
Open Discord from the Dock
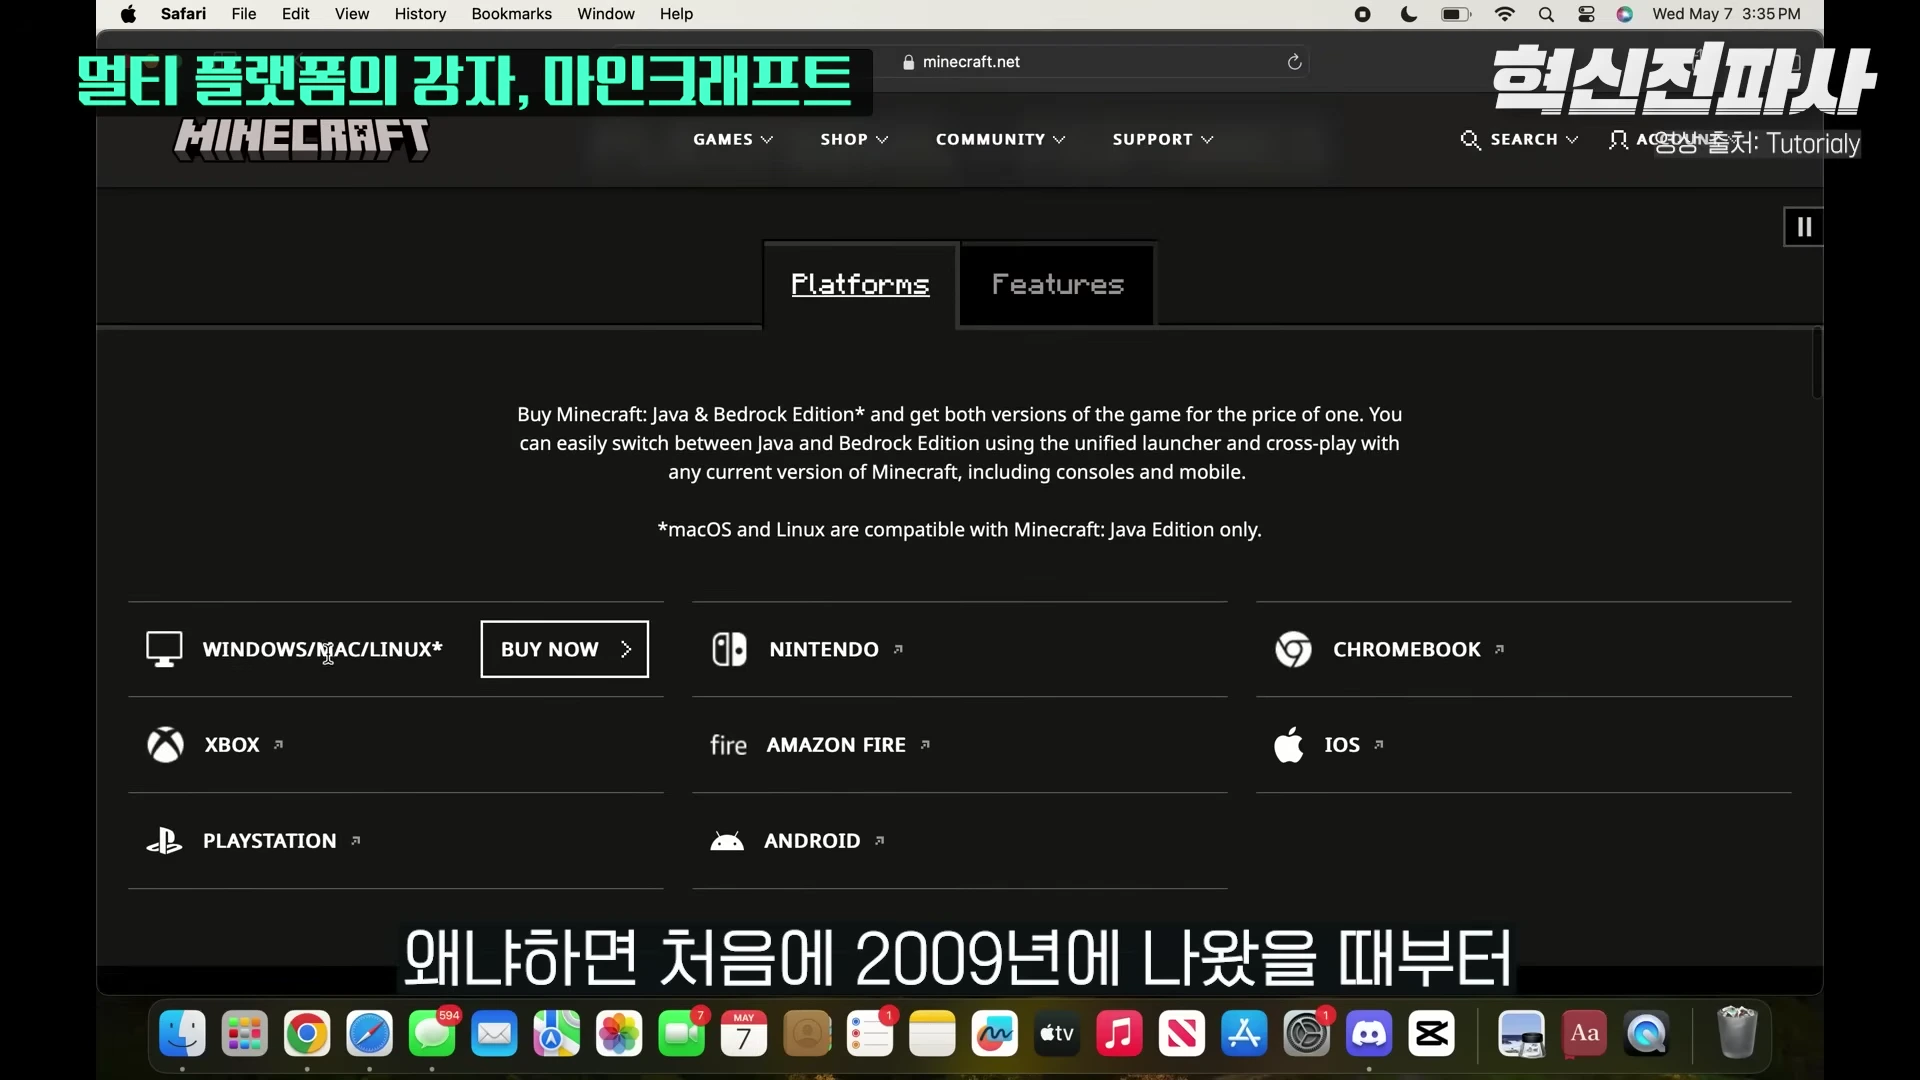coord(1369,1034)
